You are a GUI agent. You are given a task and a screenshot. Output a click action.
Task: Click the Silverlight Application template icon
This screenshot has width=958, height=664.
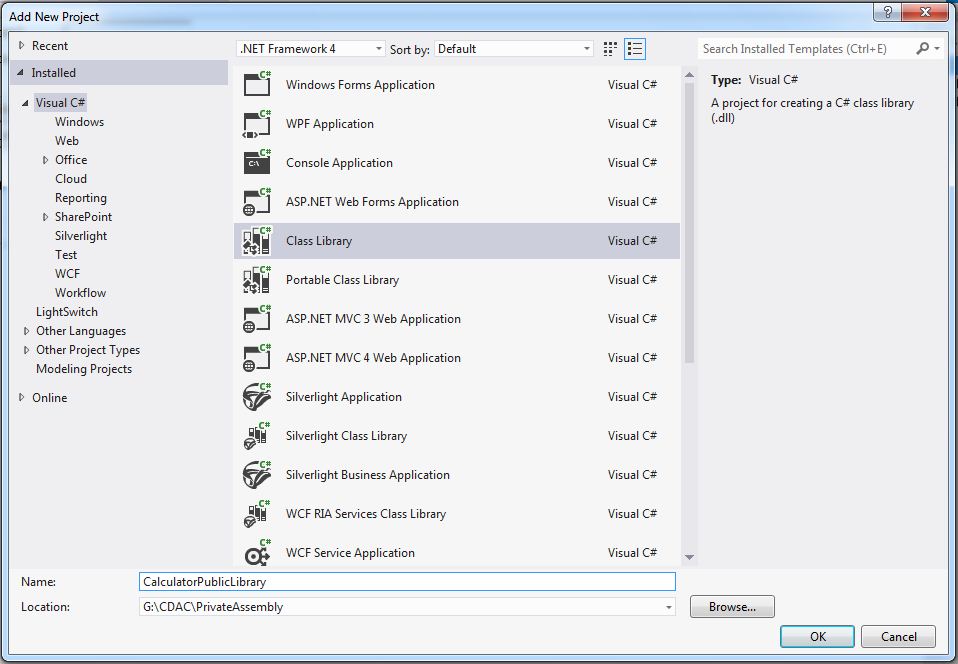pos(257,397)
